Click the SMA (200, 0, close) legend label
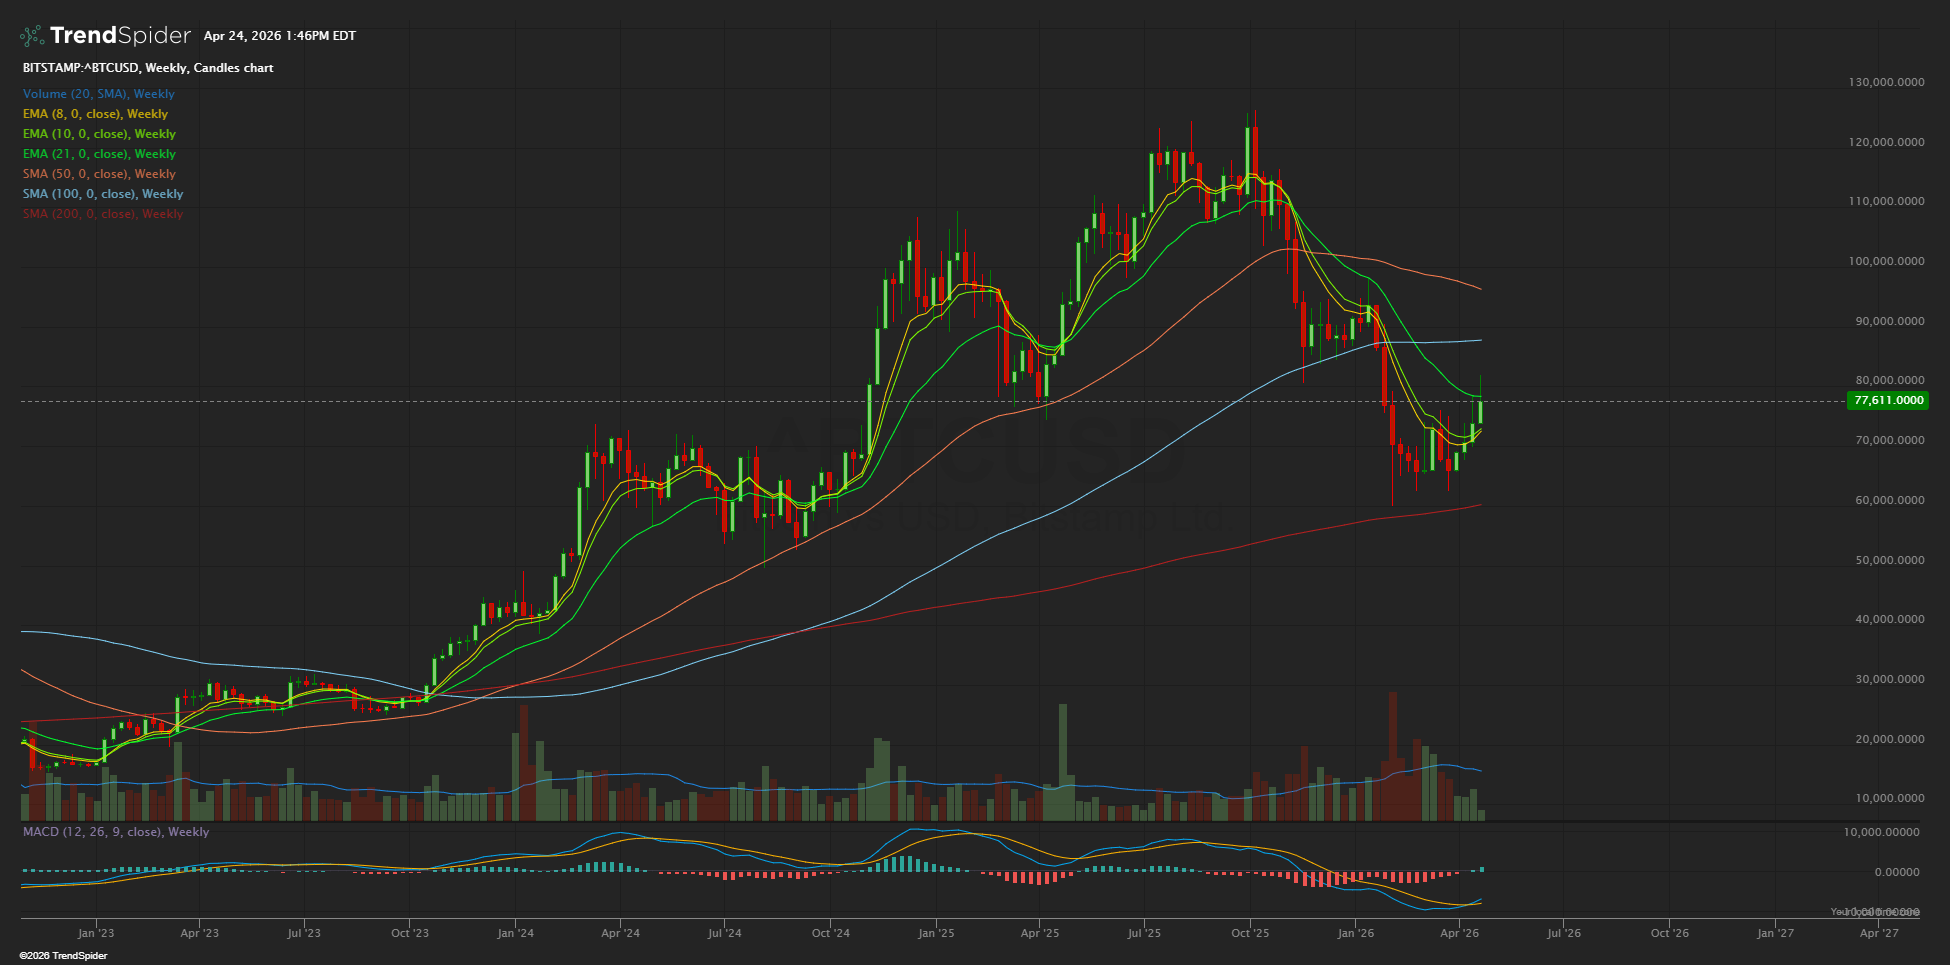Screen dimensions: 1950x965 (103, 214)
